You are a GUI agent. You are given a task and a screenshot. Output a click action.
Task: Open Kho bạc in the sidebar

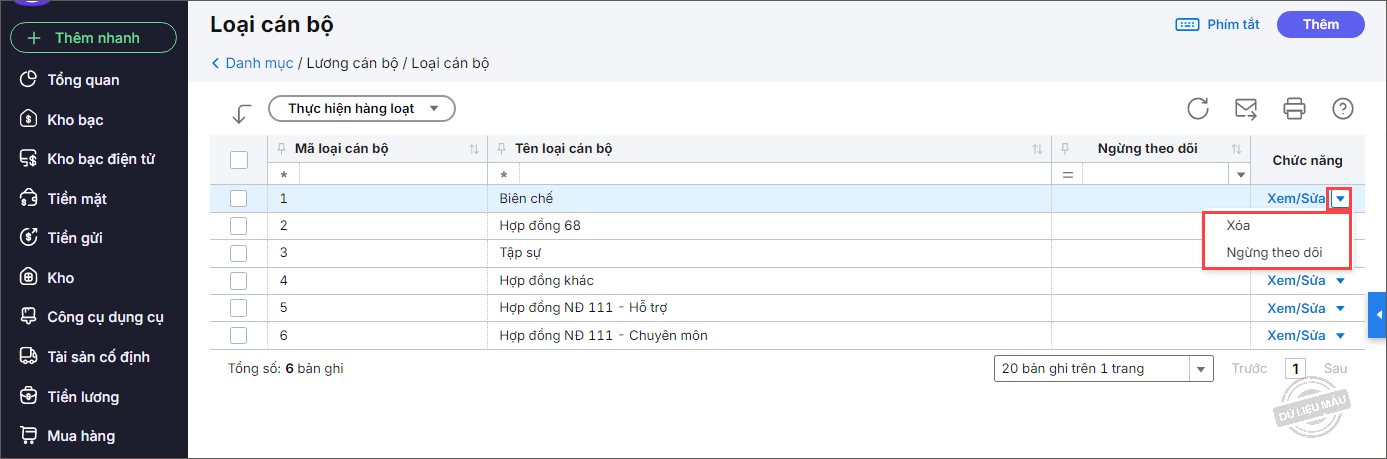click(x=75, y=120)
